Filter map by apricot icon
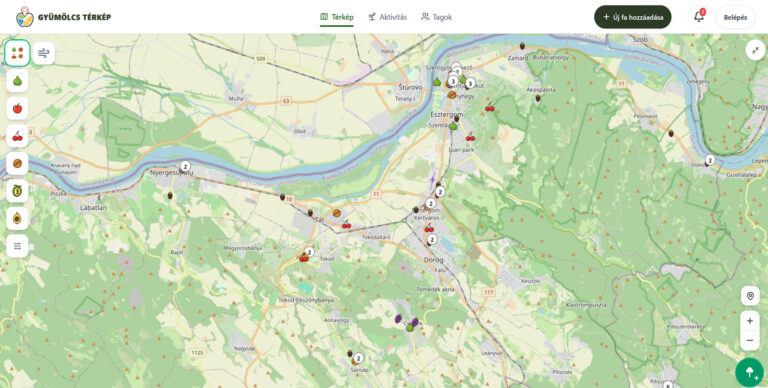Image resolution: width=768 pixels, height=388 pixels. (x=17, y=218)
